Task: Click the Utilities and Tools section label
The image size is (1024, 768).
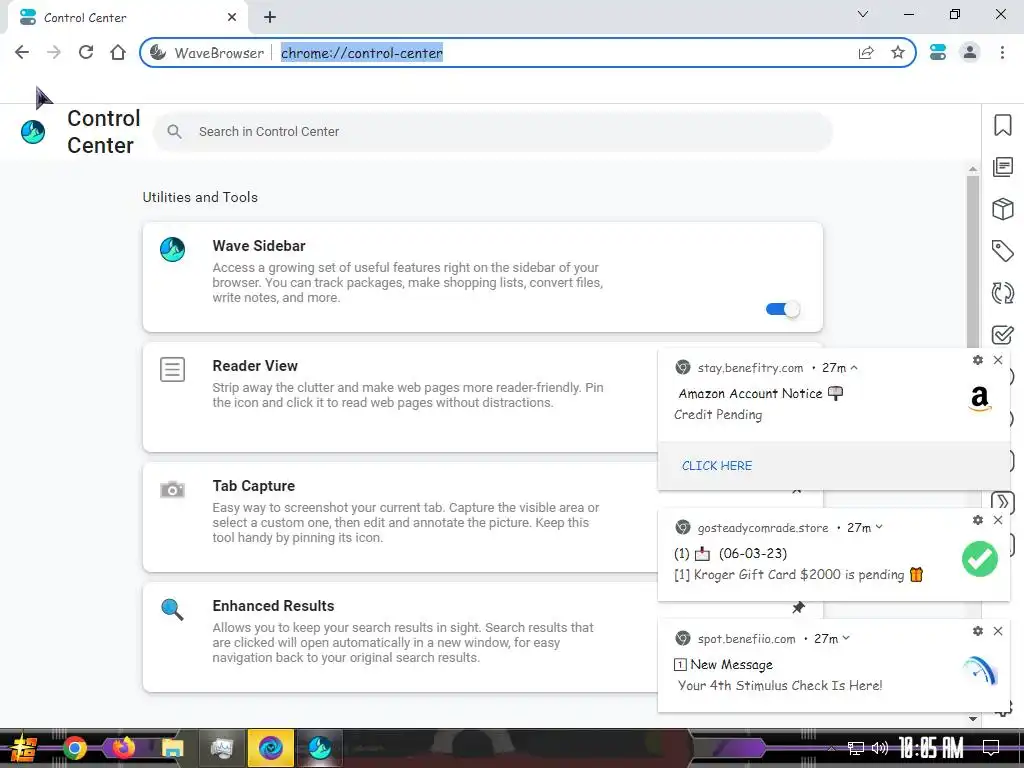Action: [x=200, y=197]
